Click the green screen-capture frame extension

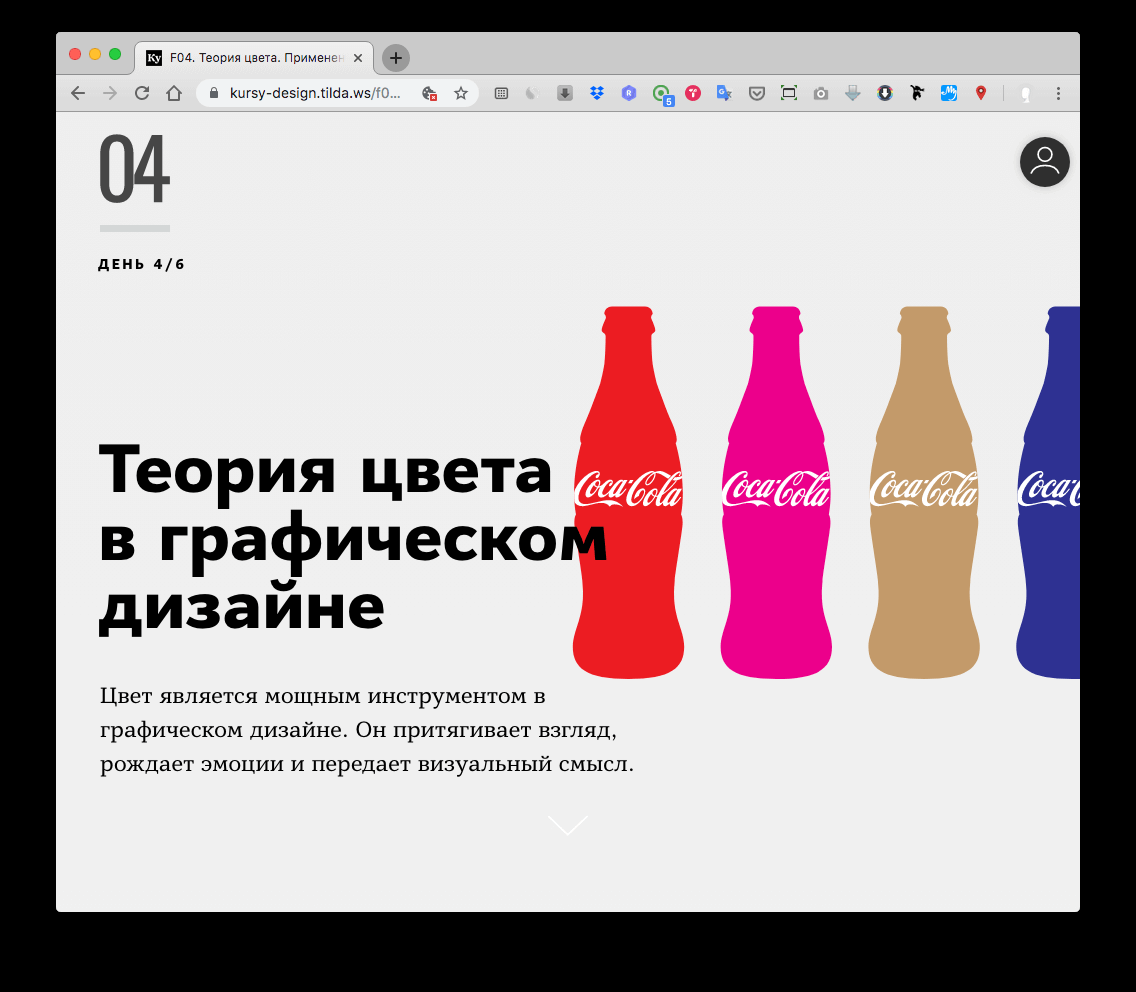(x=789, y=93)
